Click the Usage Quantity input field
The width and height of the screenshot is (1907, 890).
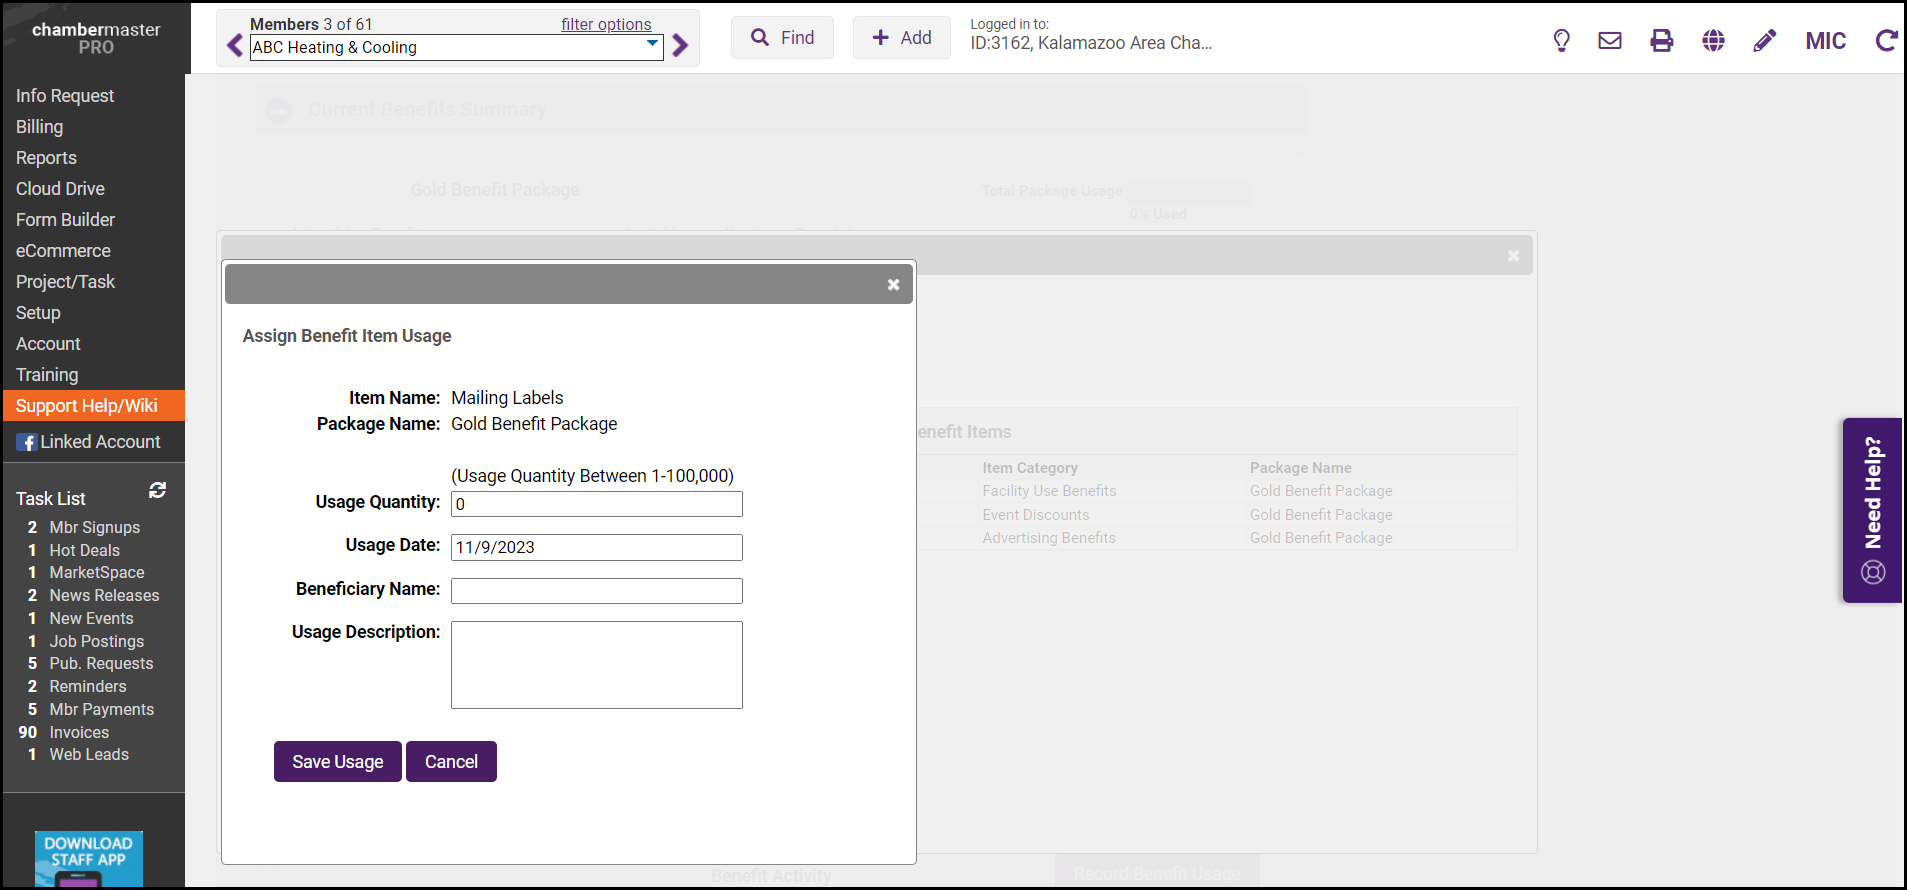pos(596,504)
